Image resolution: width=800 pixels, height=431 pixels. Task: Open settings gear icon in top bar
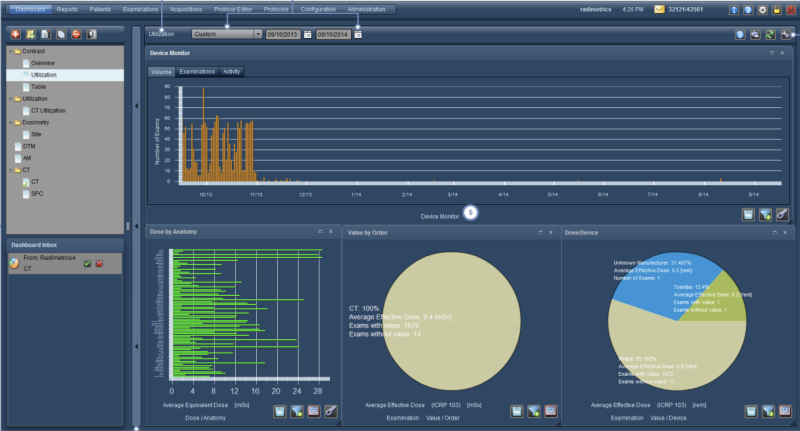pos(763,10)
